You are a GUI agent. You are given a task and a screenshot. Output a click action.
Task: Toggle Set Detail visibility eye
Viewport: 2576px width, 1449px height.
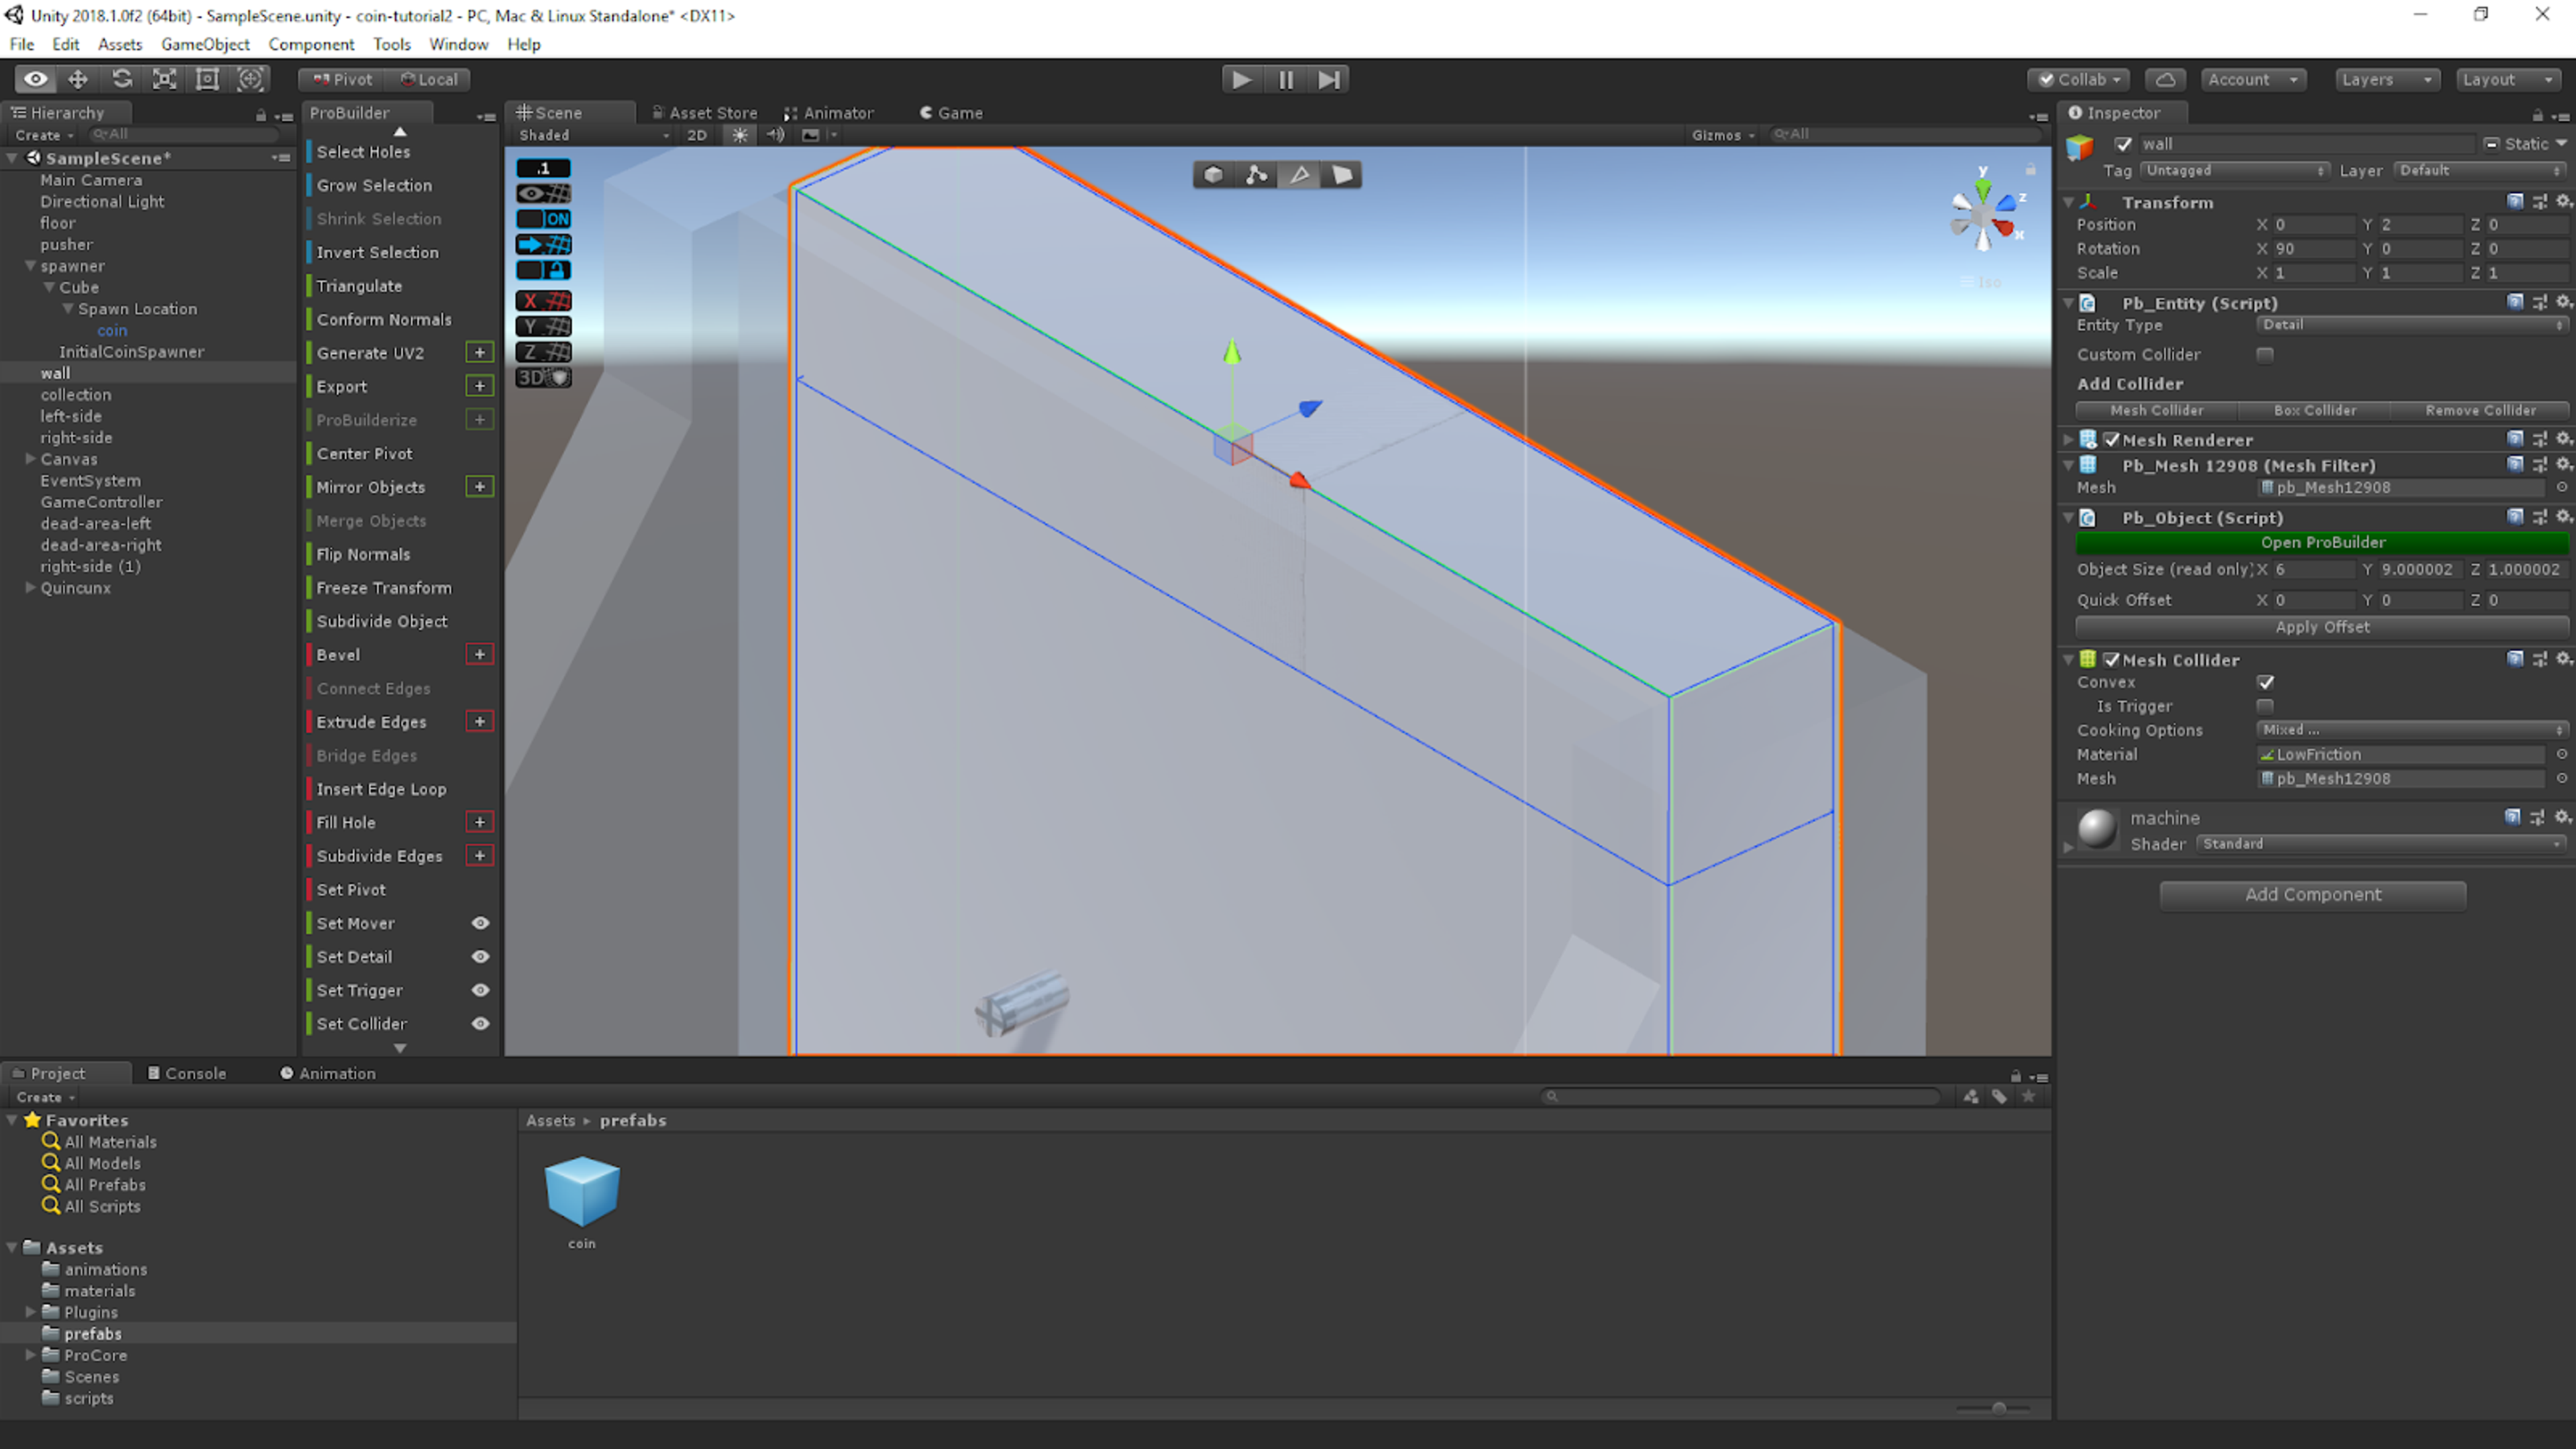[480, 957]
